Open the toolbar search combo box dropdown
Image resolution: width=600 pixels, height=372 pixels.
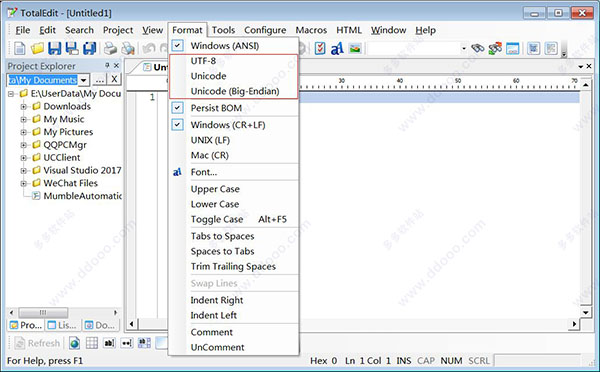point(463,49)
